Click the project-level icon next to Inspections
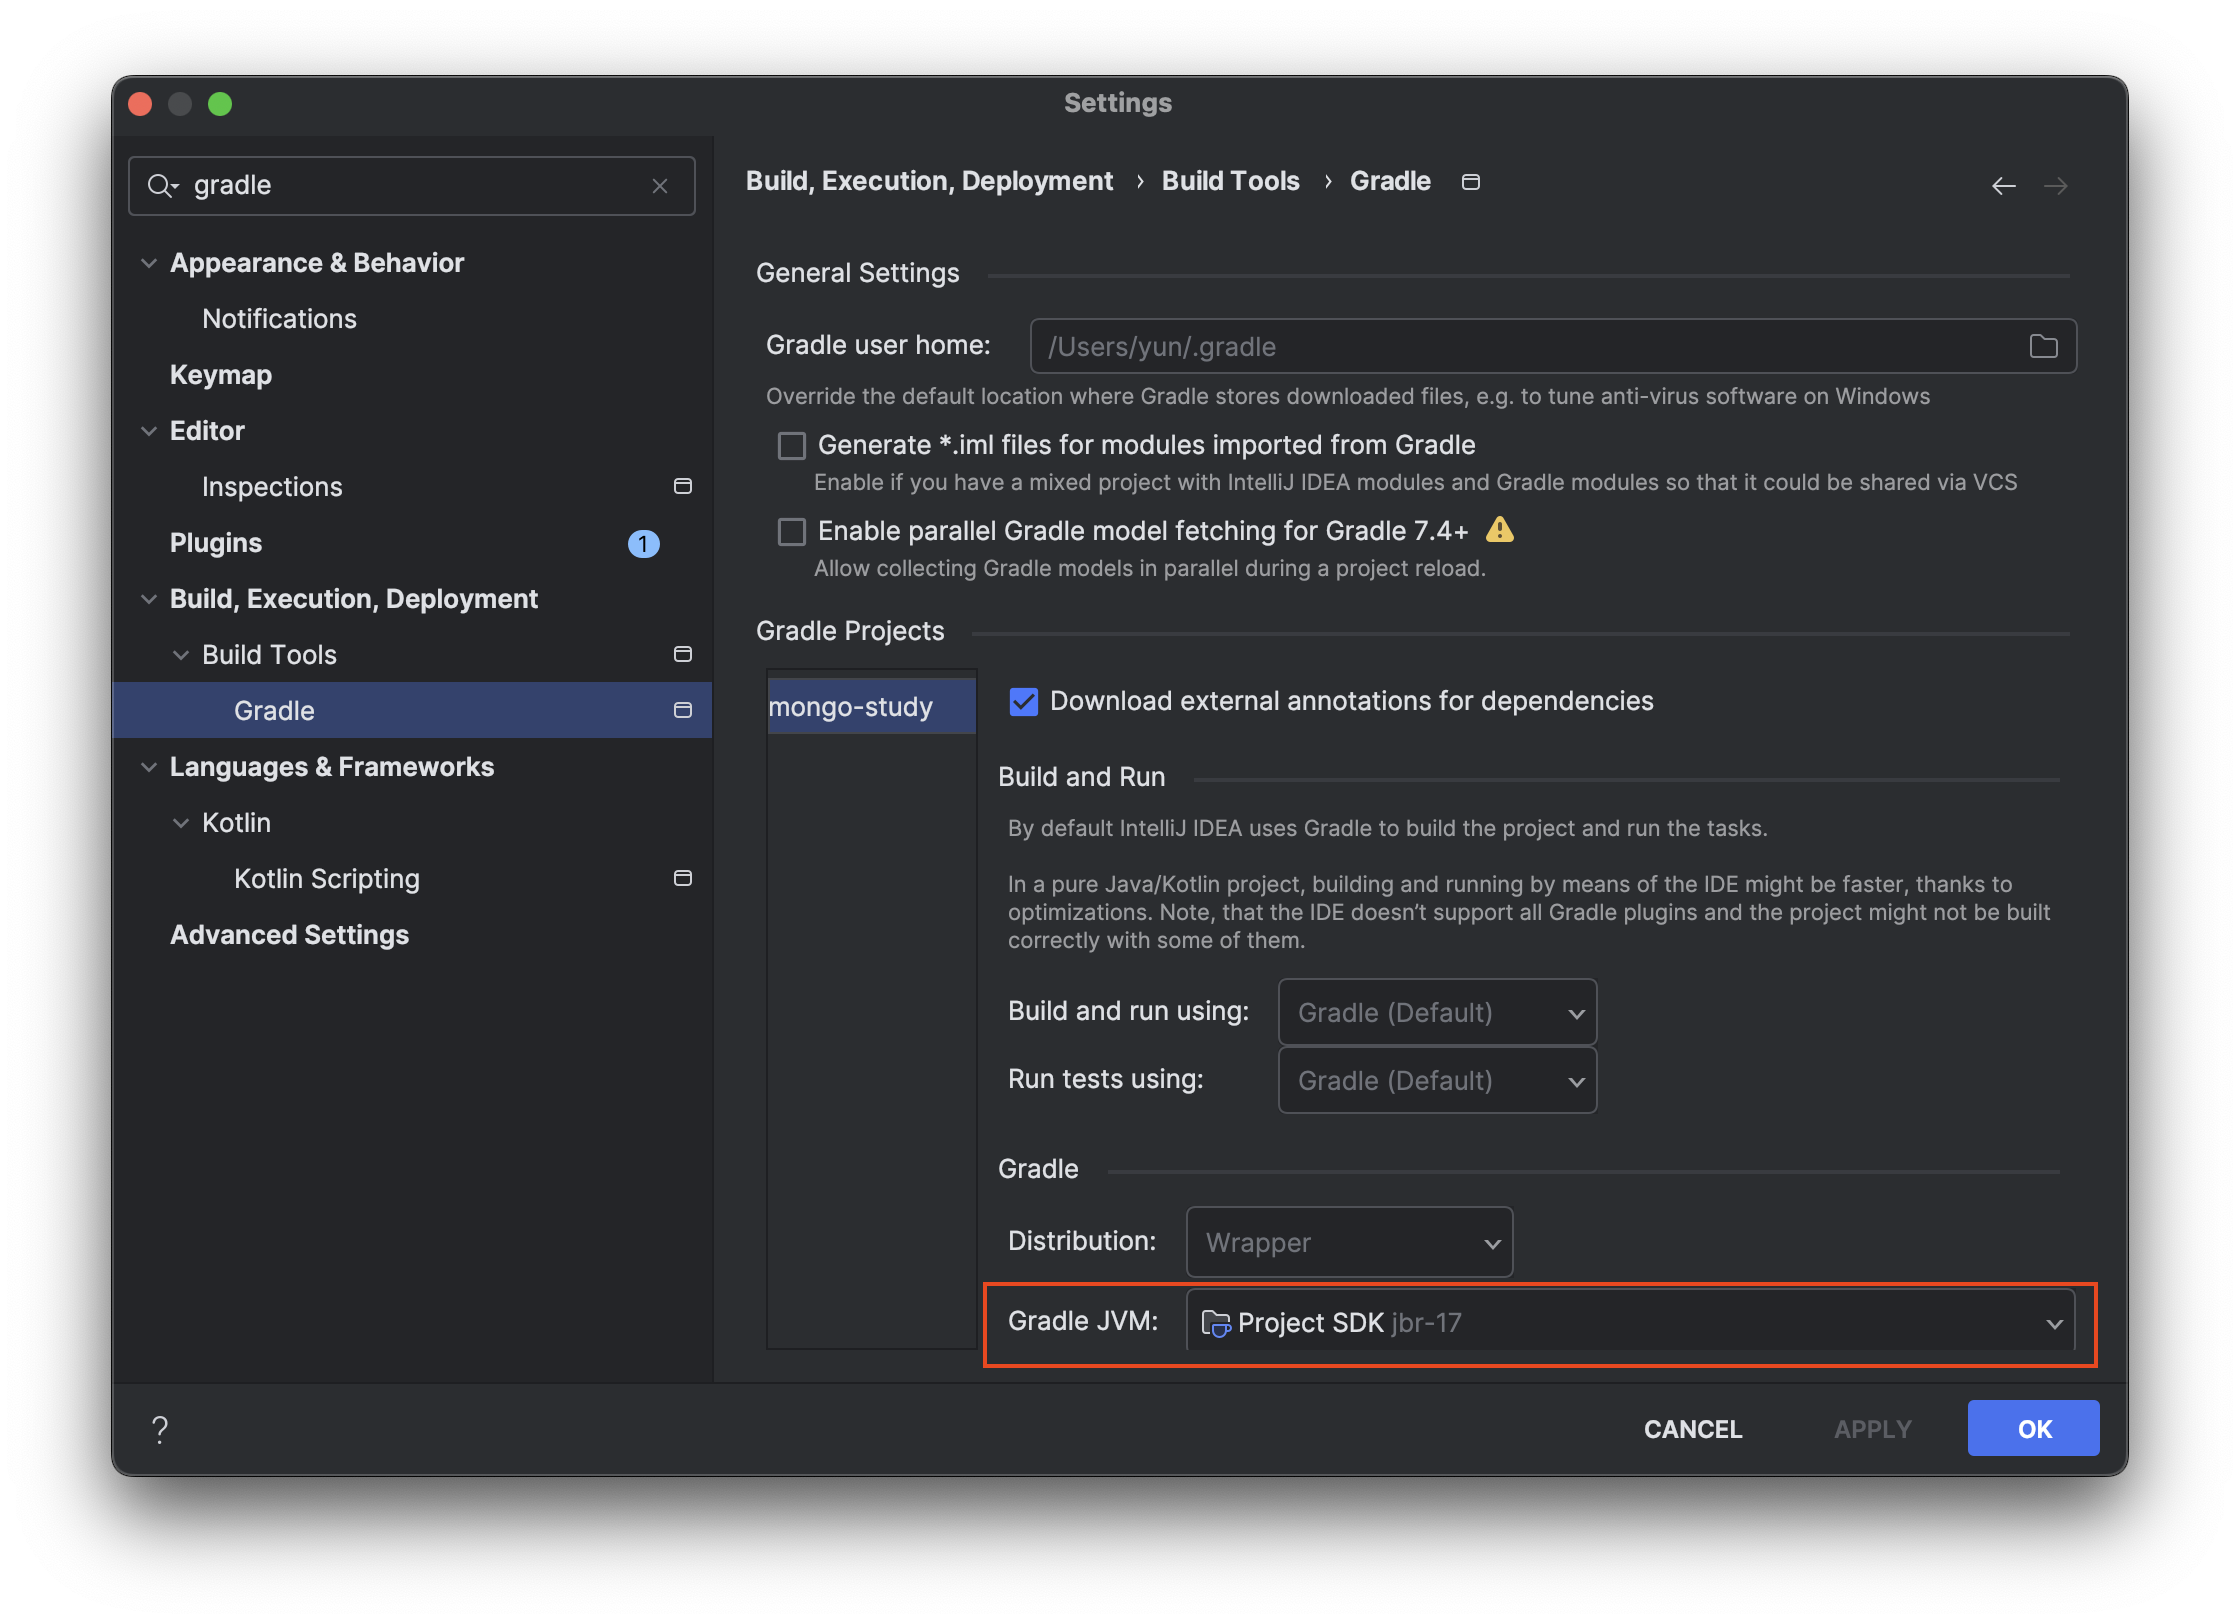The image size is (2240, 1624). click(683, 486)
